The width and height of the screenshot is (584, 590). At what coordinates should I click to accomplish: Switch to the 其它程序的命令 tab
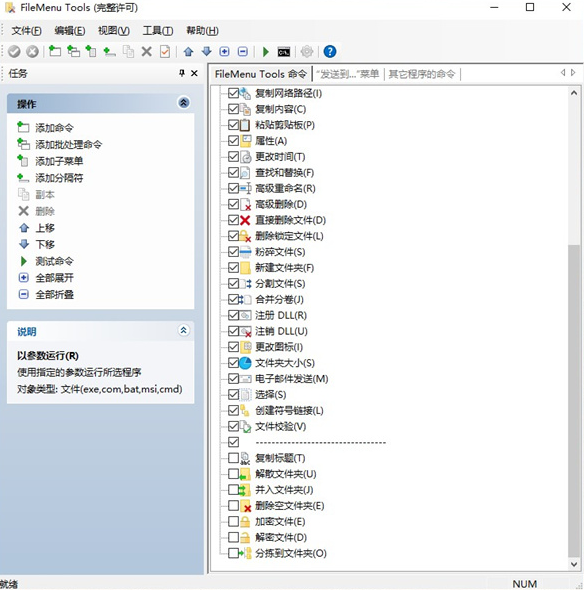[422, 74]
